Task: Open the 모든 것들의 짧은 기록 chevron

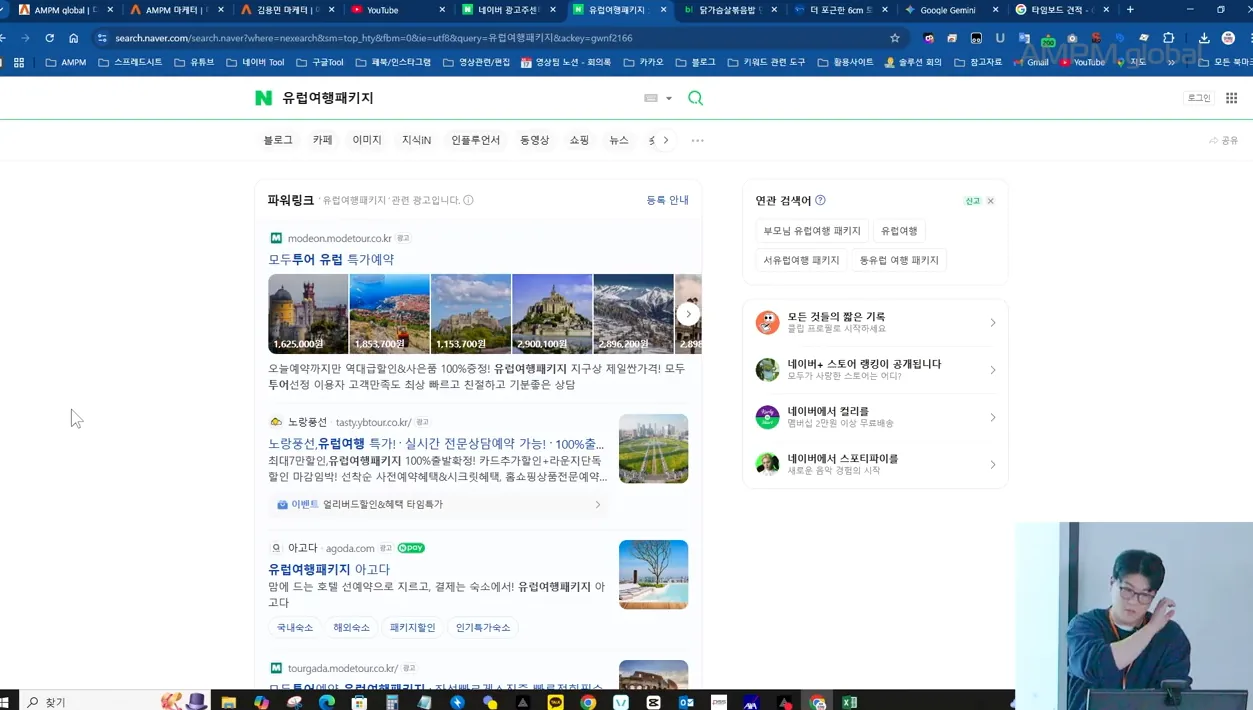Action: pyautogui.click(x=992, y=323)
